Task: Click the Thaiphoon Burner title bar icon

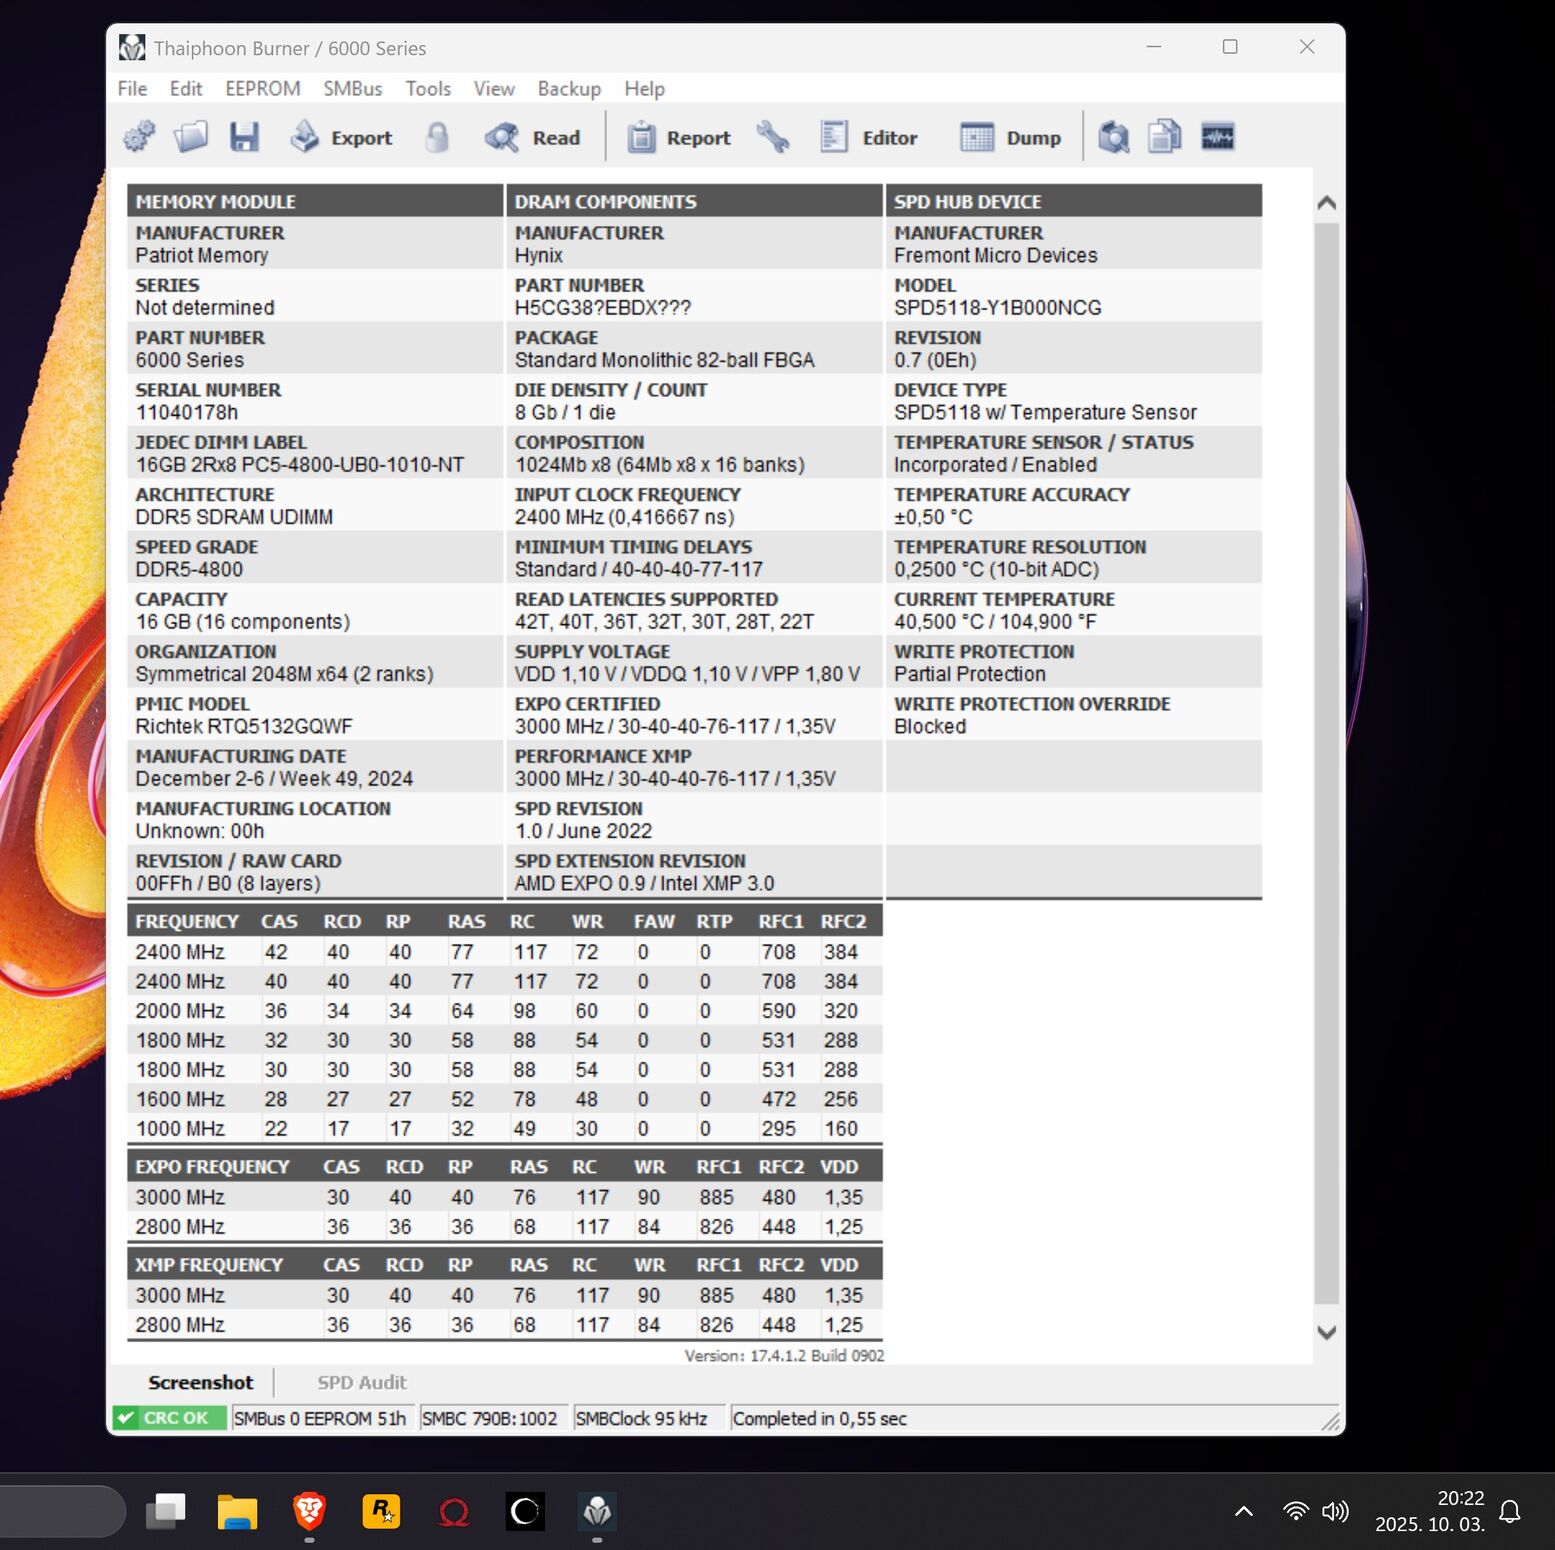Action: click(131, 47)
